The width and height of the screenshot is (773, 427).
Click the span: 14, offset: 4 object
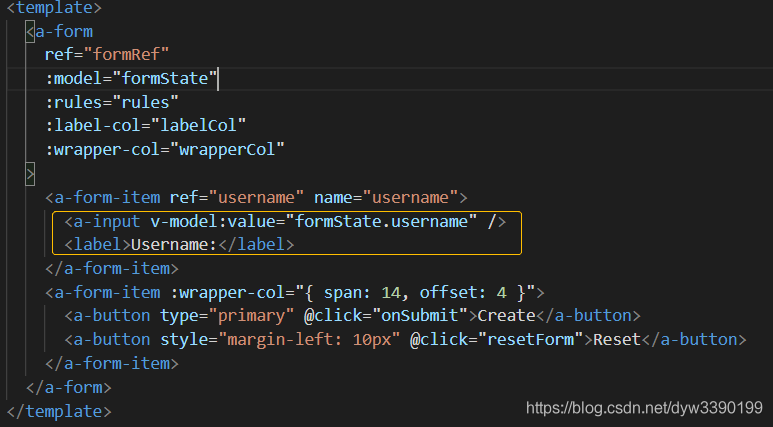click(x=415, y=293)
